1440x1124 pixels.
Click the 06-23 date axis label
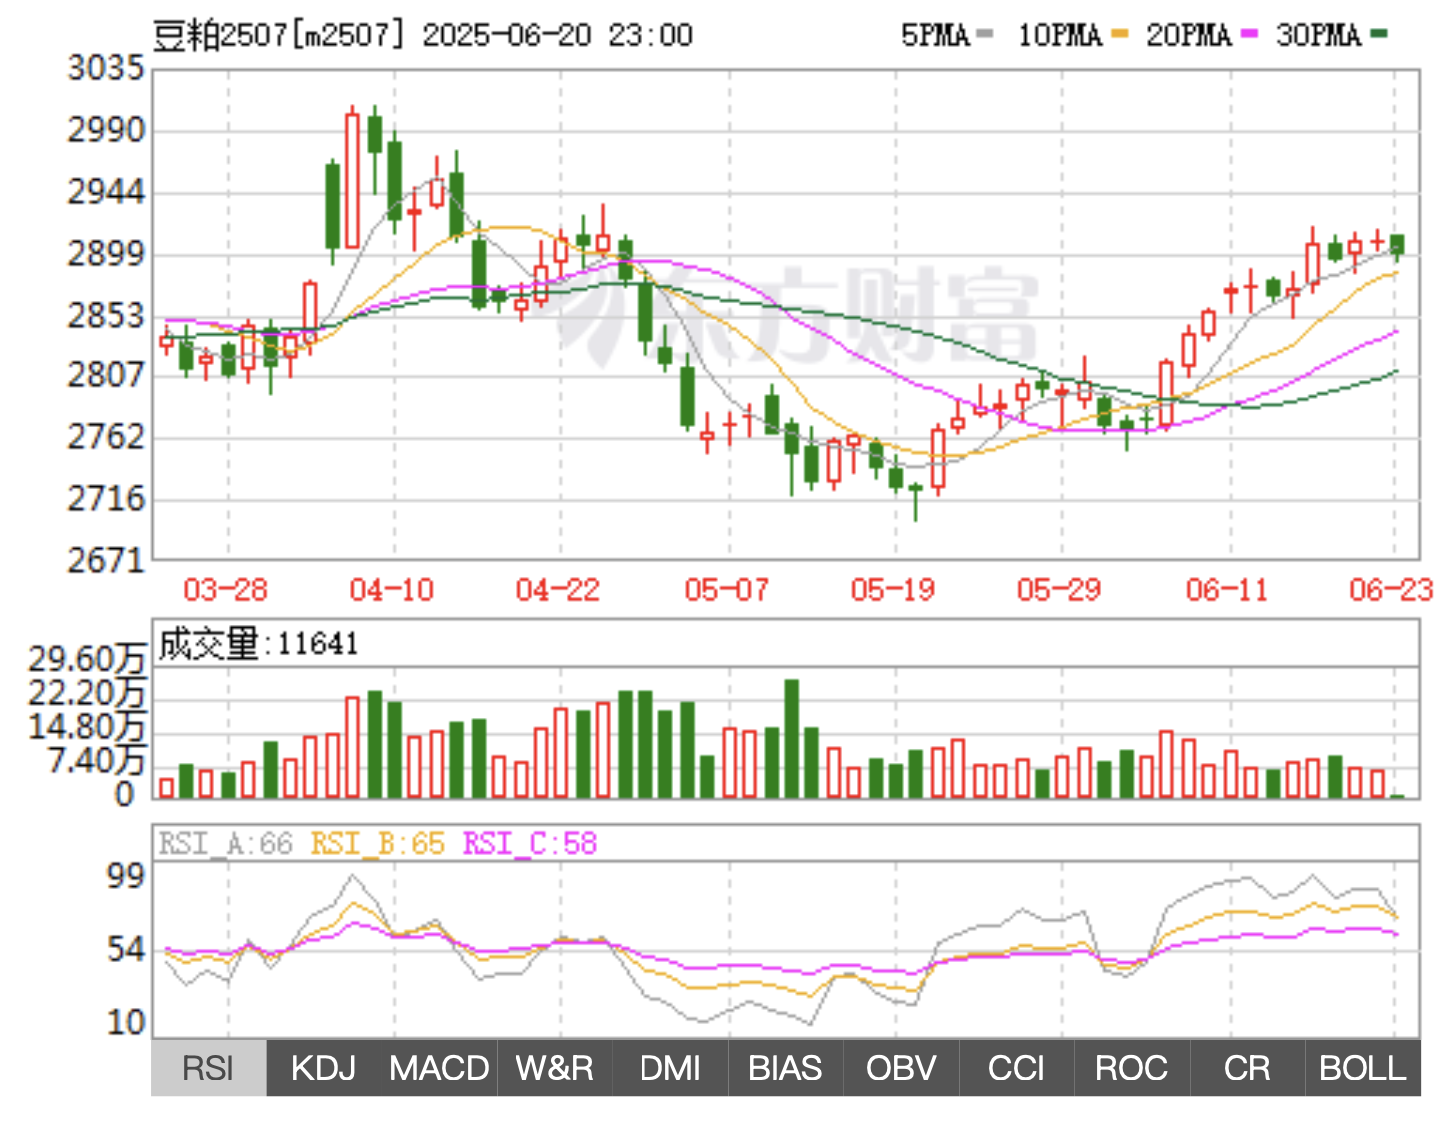(1391, 590)
